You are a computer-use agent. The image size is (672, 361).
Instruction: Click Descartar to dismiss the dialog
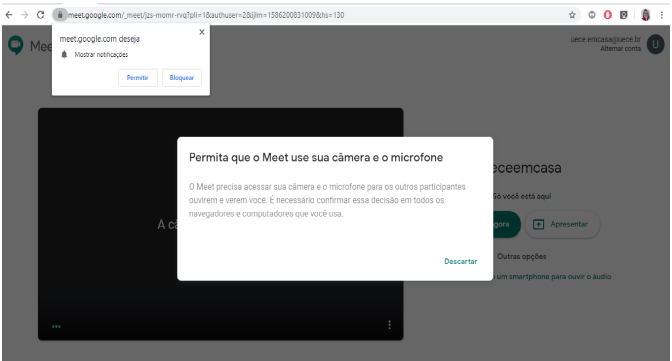click(x=461, y=261)
